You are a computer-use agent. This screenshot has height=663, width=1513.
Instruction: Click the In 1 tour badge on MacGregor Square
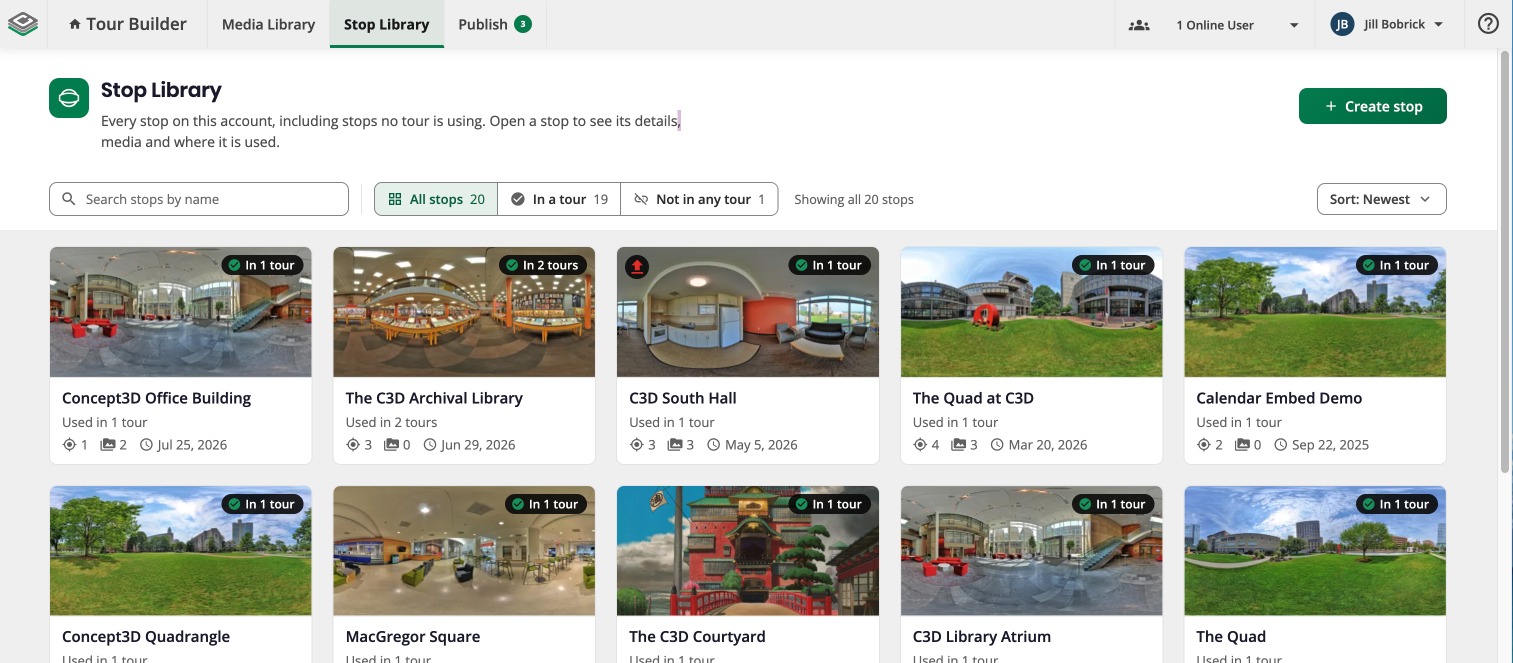click(546, 504)
